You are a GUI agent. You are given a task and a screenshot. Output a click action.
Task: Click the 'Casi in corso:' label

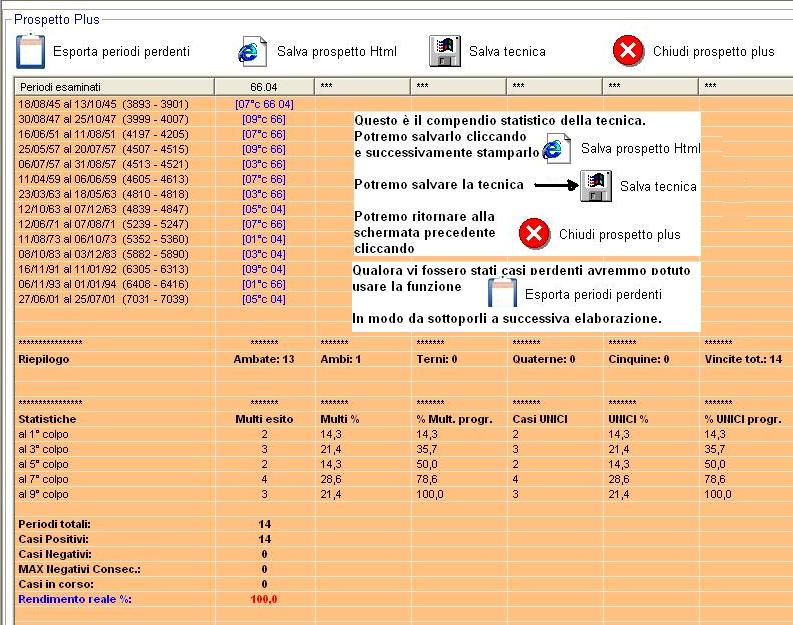tap(56, 585)
